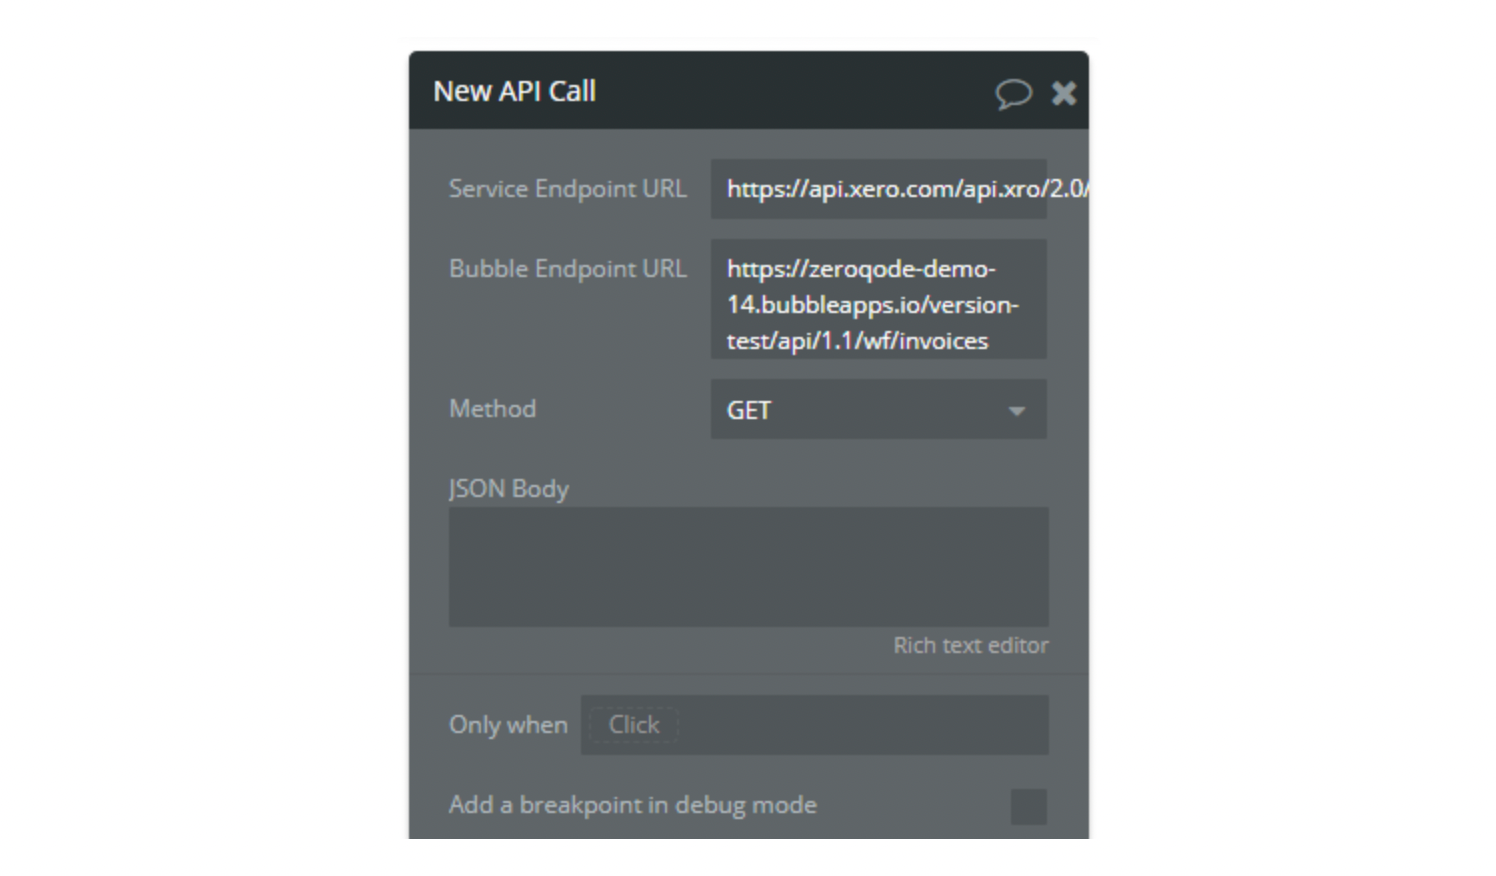Click the empty Only when expression area
This screenshot has height=876, width=1496.
(x=864, y=725)
